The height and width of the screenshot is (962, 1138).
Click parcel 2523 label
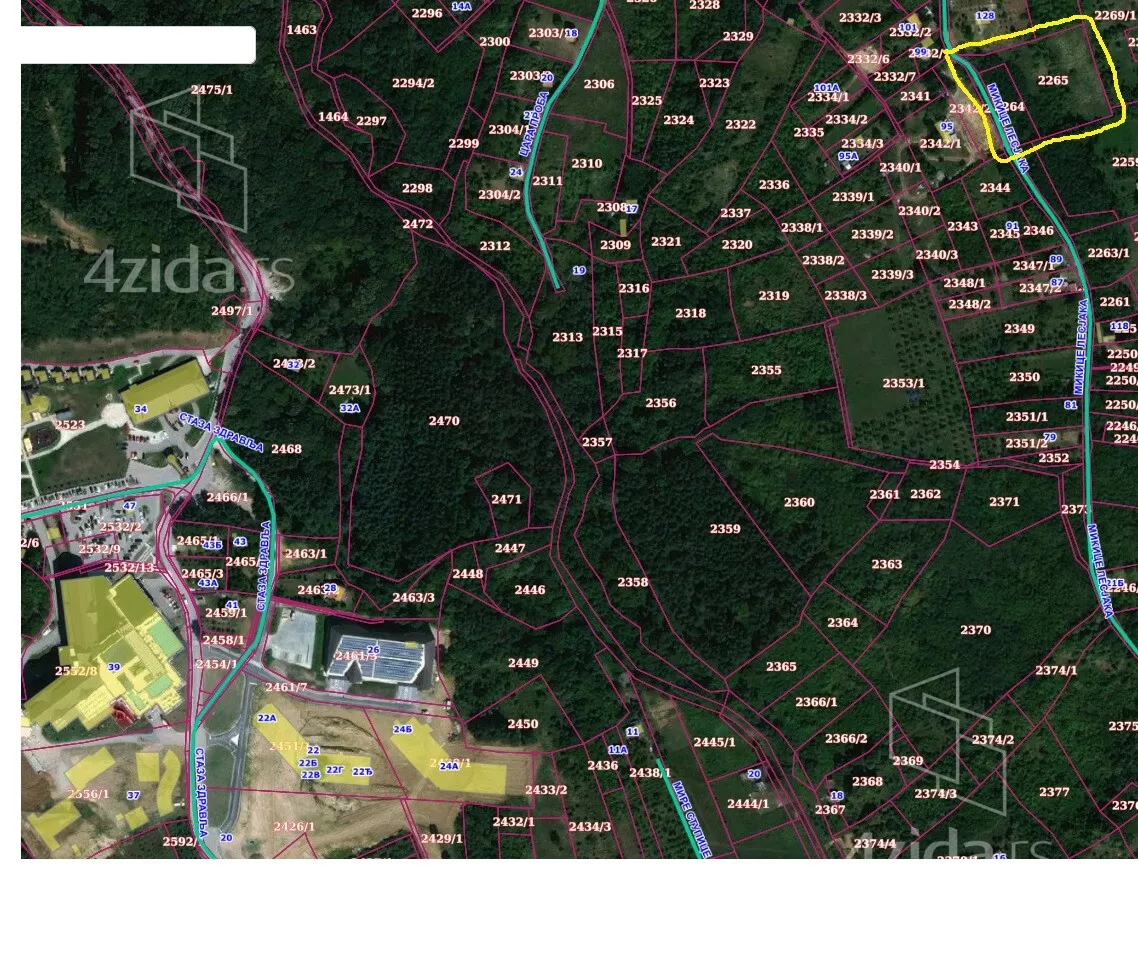pos(70,425)
